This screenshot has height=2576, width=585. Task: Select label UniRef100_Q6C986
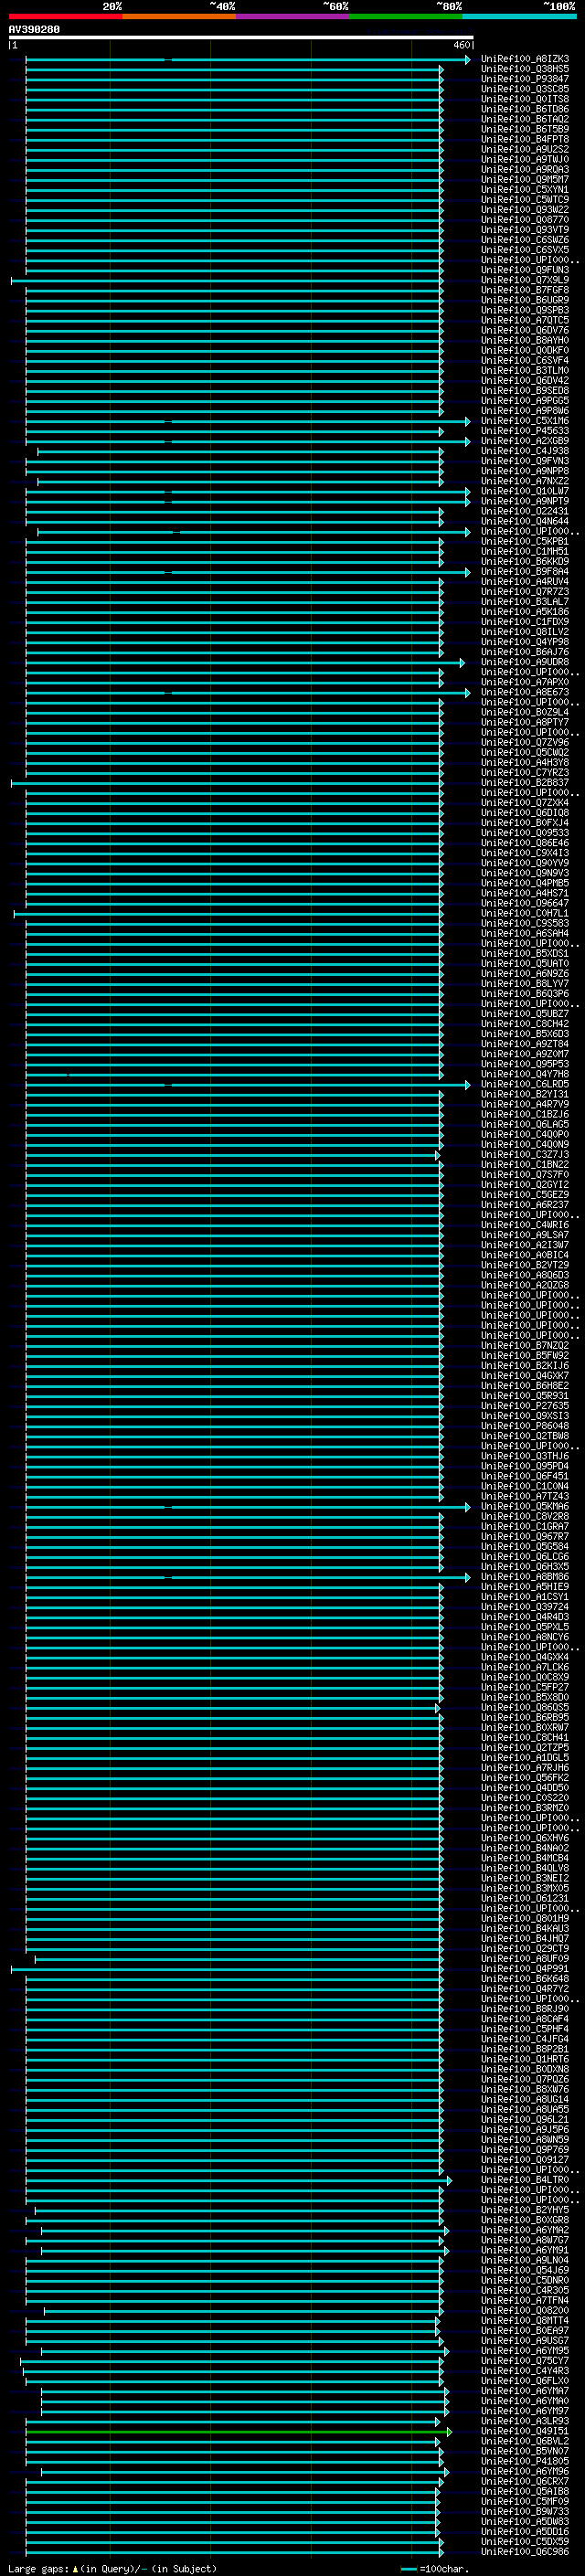pyautogui.click(x=525, y=2552)
